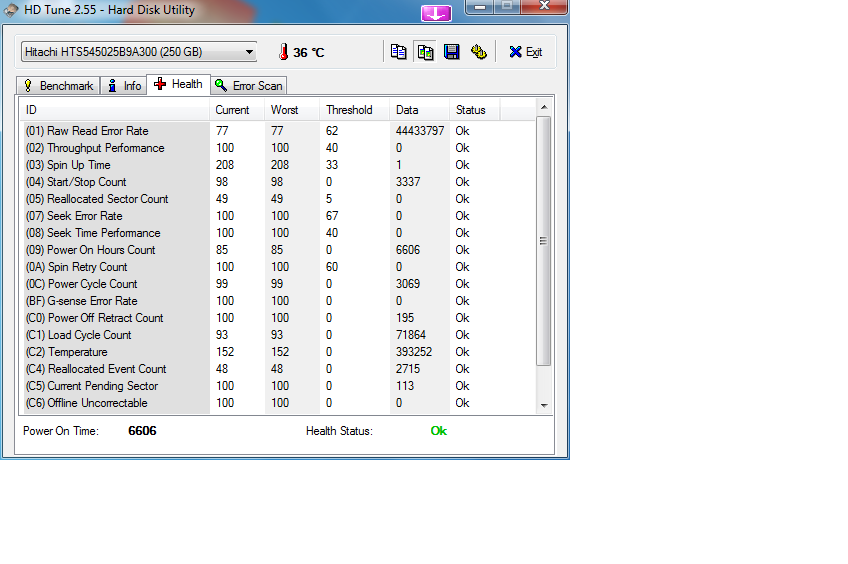Image resolution: width=848 pixels, height=564 pixels.
Task: Click the Exit button
Action: coord(526,52)
